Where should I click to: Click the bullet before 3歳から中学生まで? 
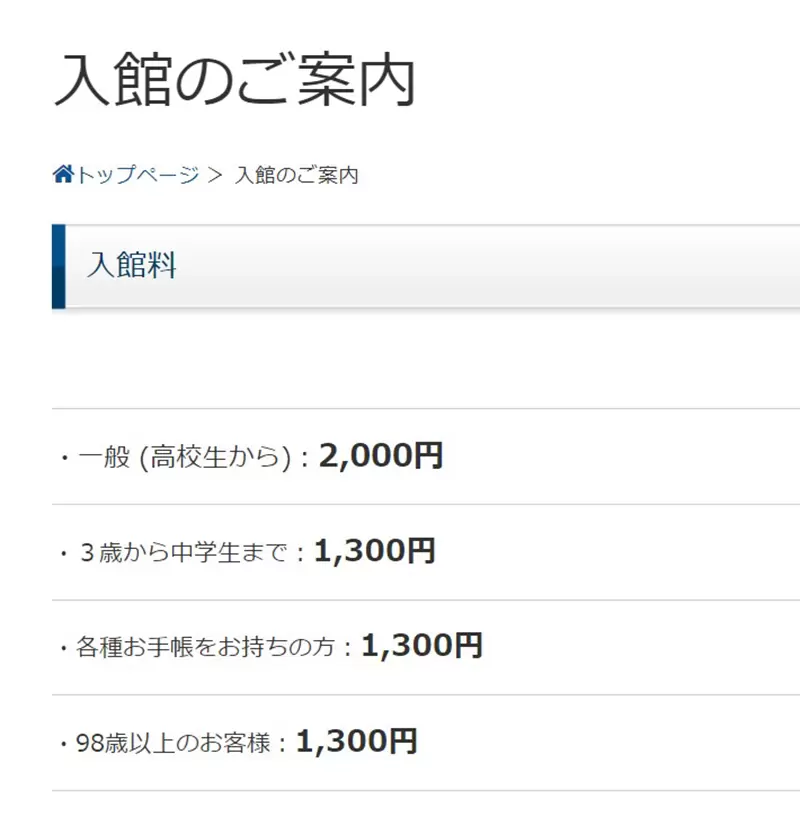click(64, 553)
